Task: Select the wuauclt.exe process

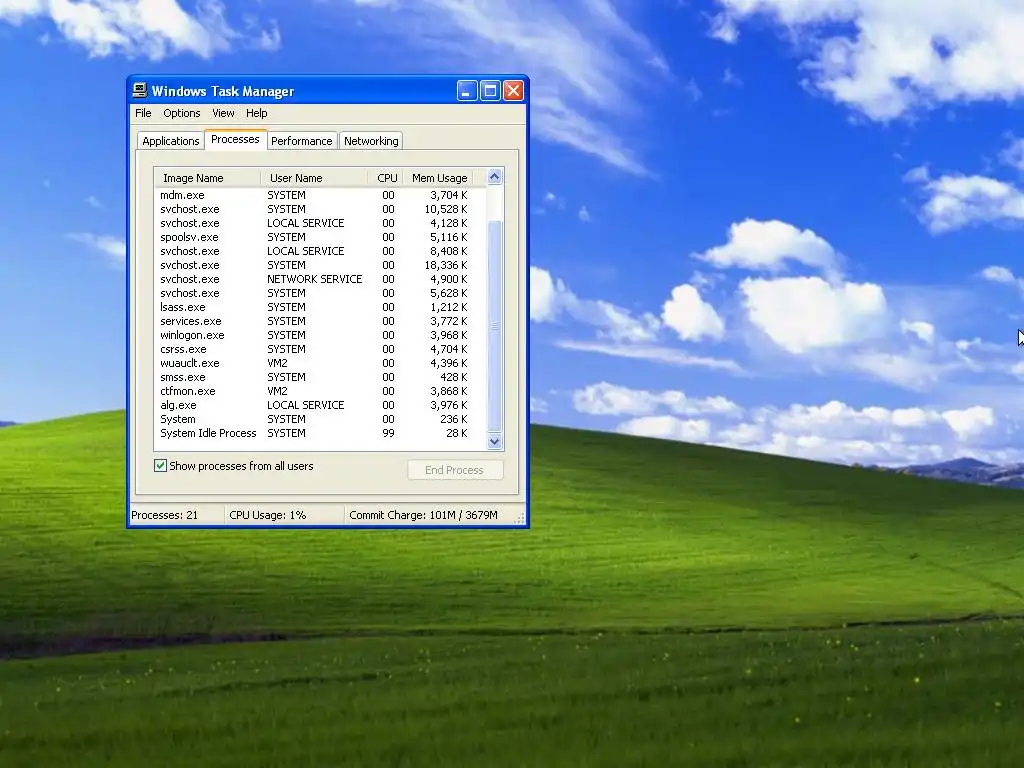Action: [x=320, y=363]
